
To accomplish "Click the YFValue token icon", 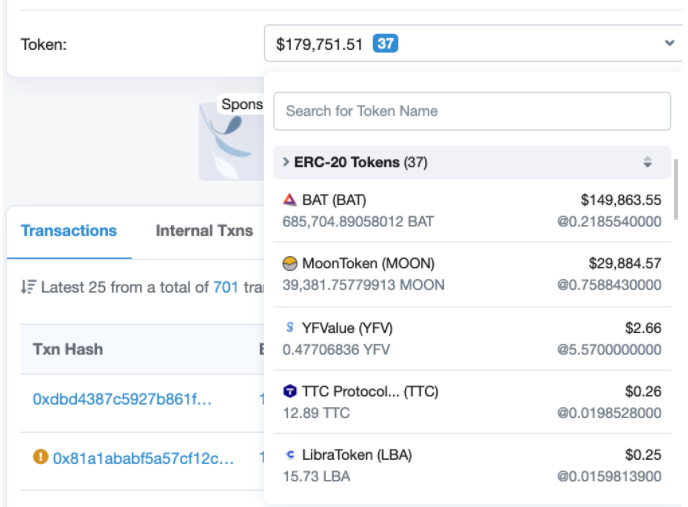I will pyautogui.click(x=291, y=327).
